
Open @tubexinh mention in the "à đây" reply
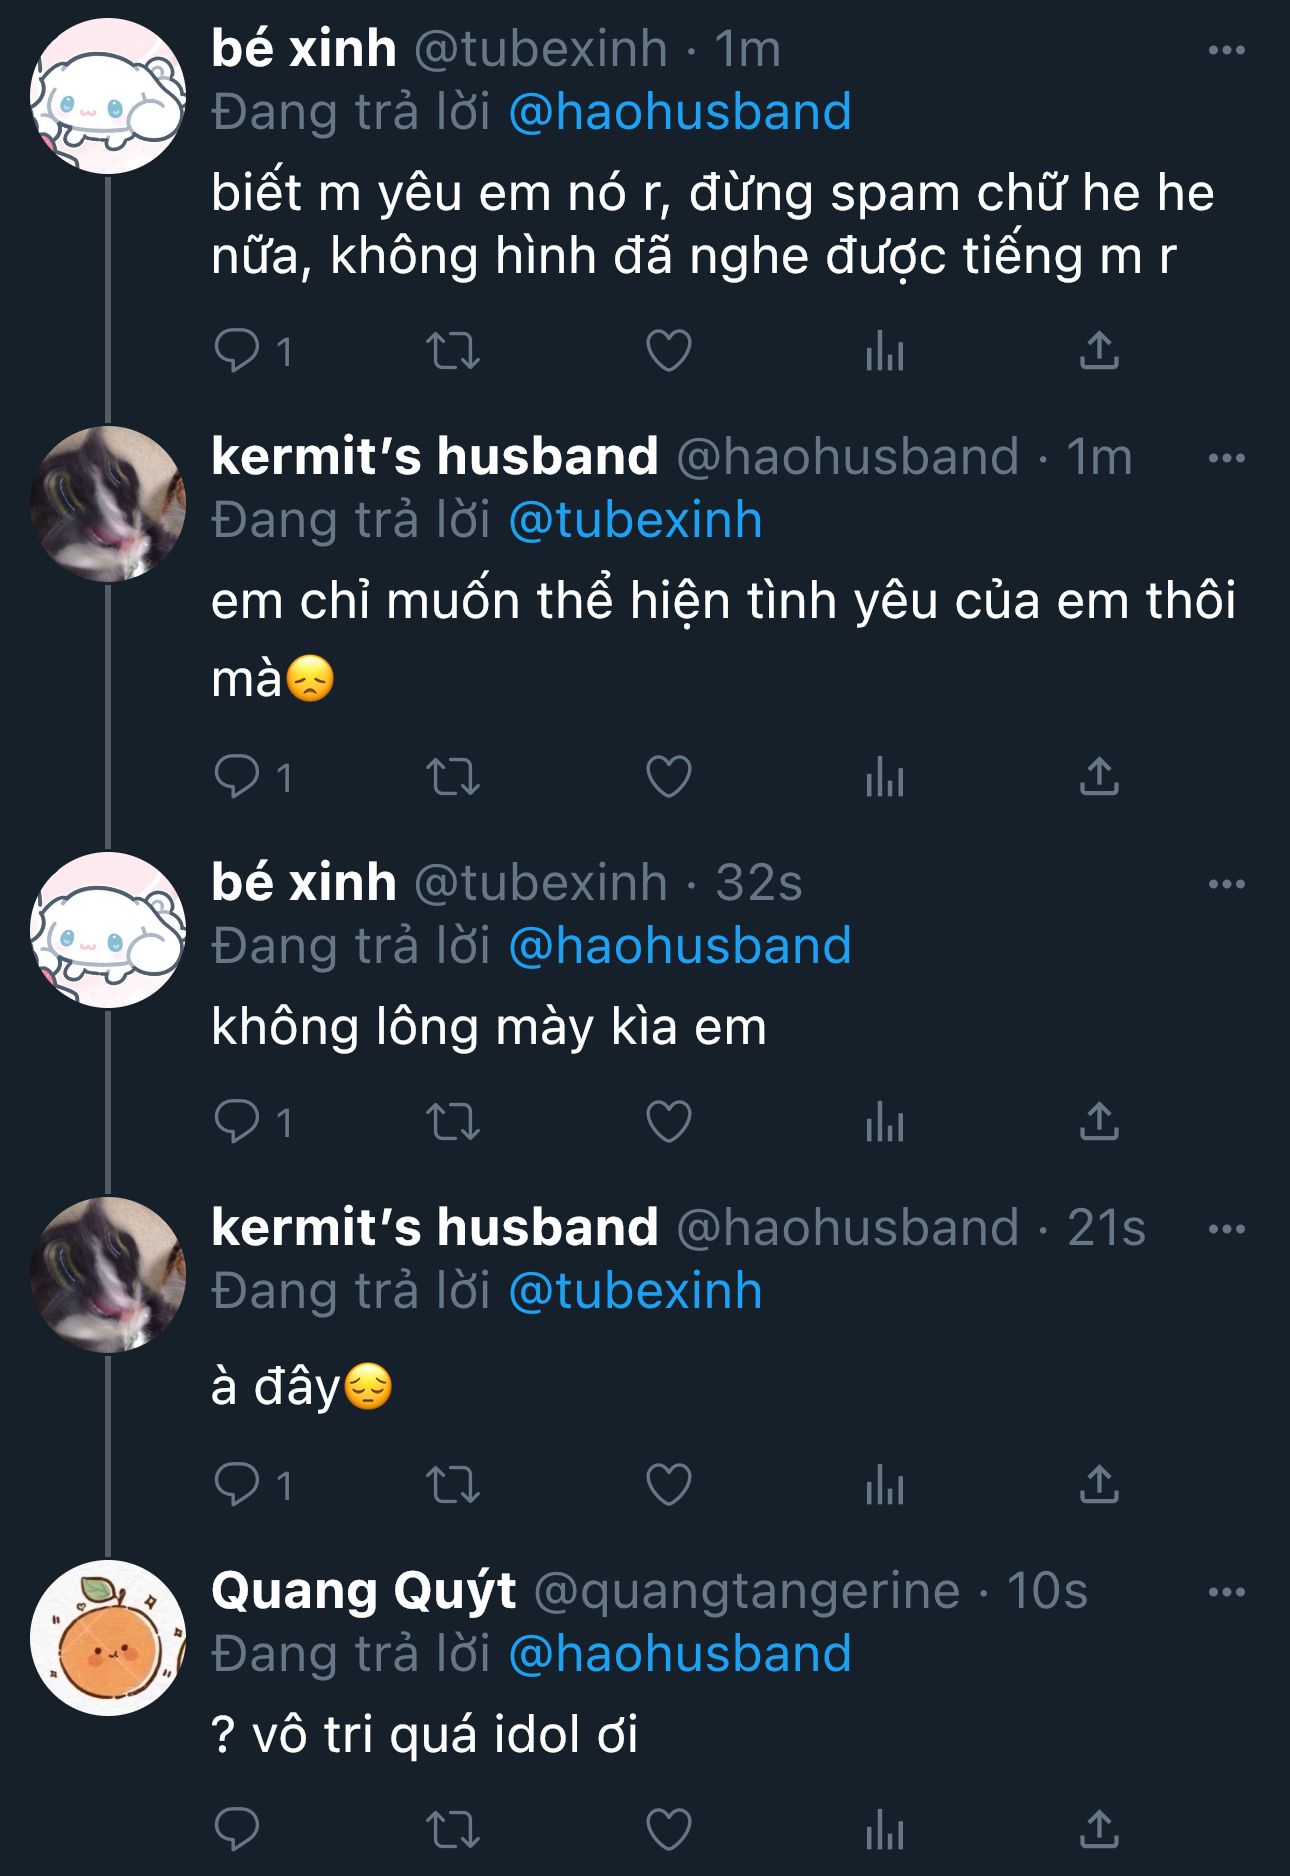coord(636,1291)
